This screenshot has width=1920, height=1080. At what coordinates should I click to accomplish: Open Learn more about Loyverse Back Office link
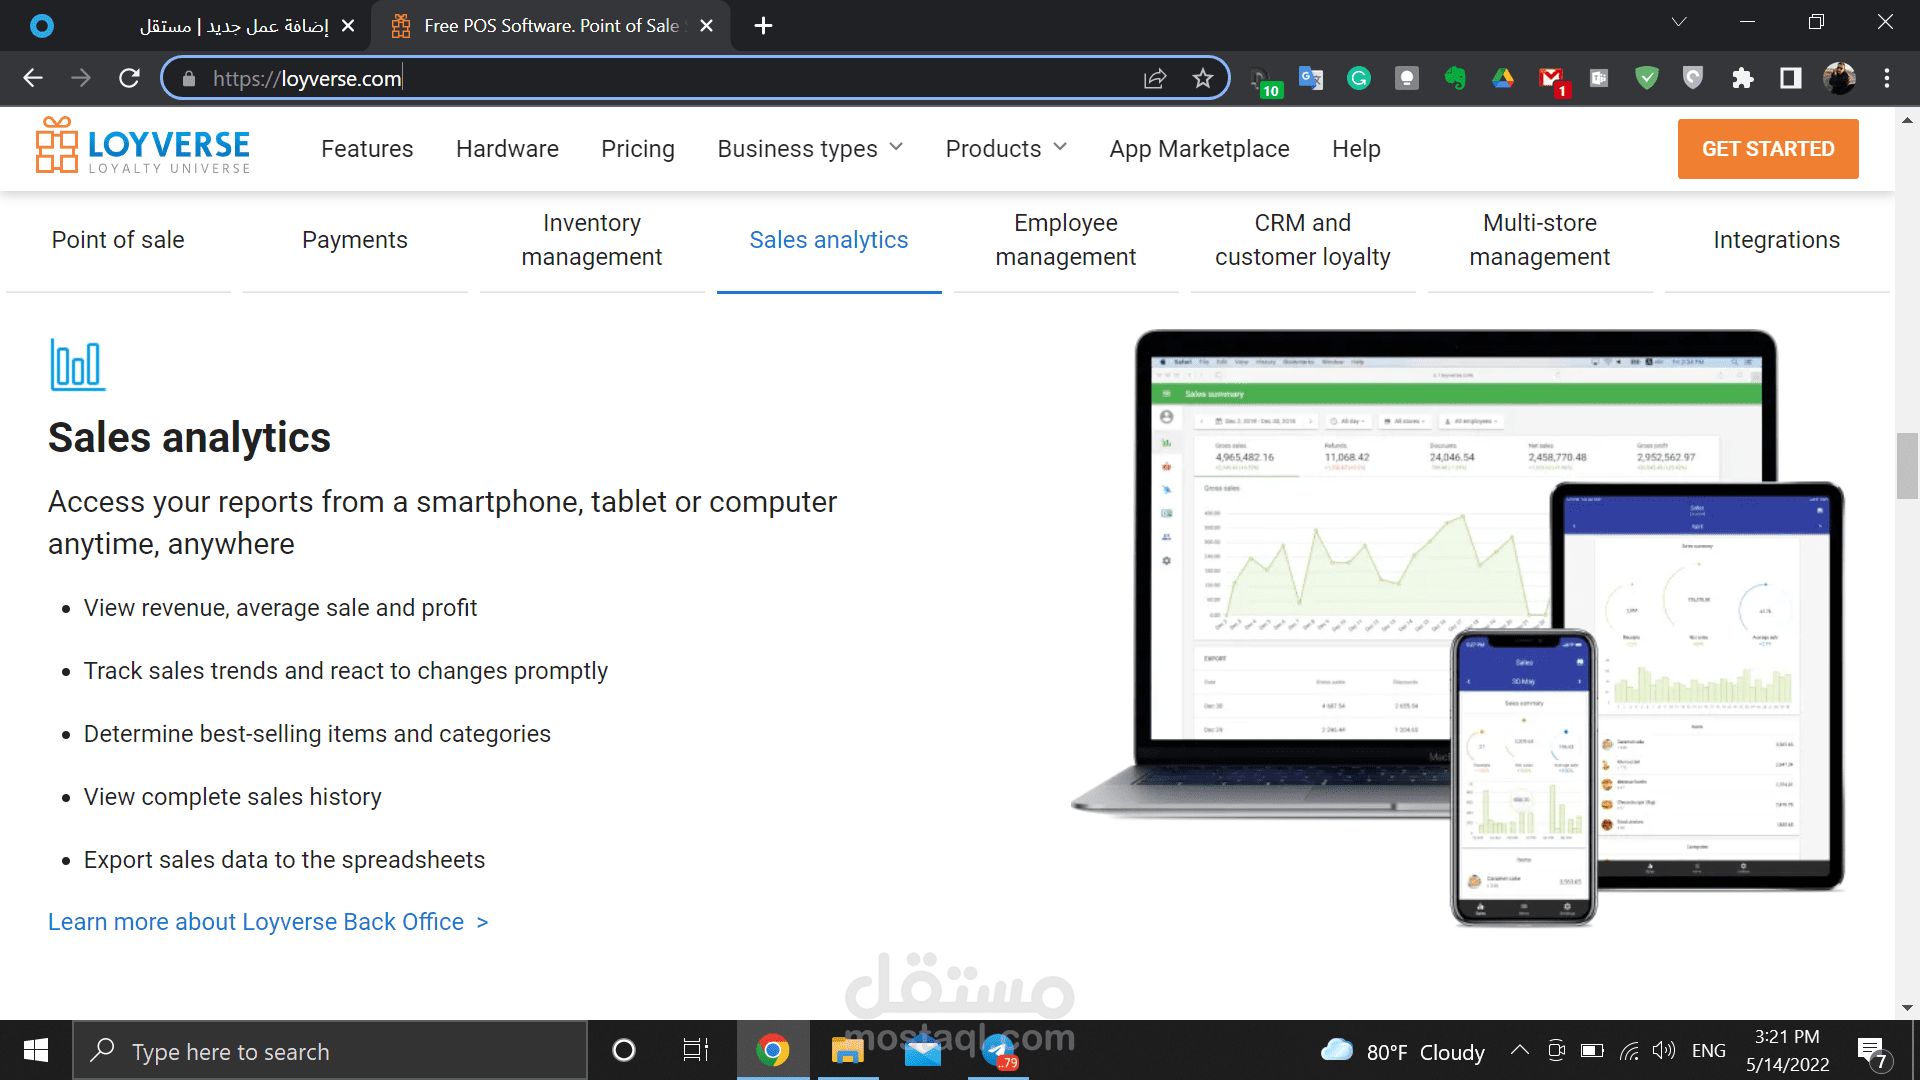point(268,922)
